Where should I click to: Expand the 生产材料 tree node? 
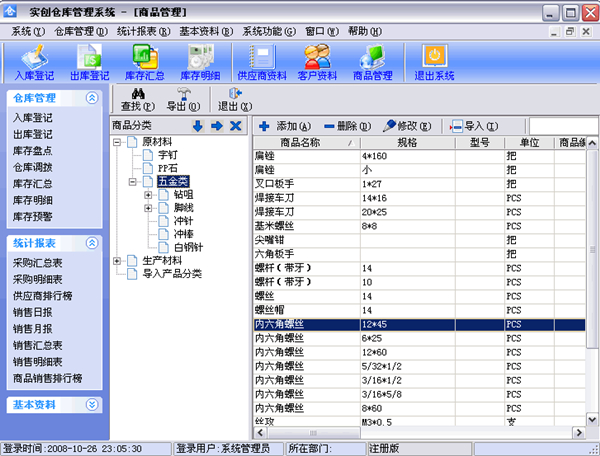click(x=118, y=261)
